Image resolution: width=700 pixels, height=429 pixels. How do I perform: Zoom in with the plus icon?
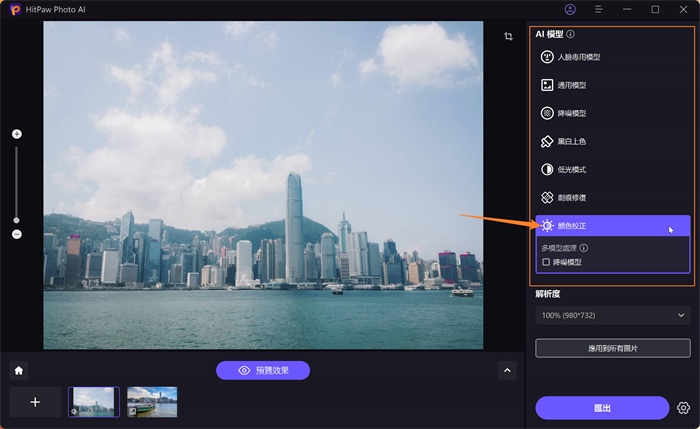click(17, 134)
